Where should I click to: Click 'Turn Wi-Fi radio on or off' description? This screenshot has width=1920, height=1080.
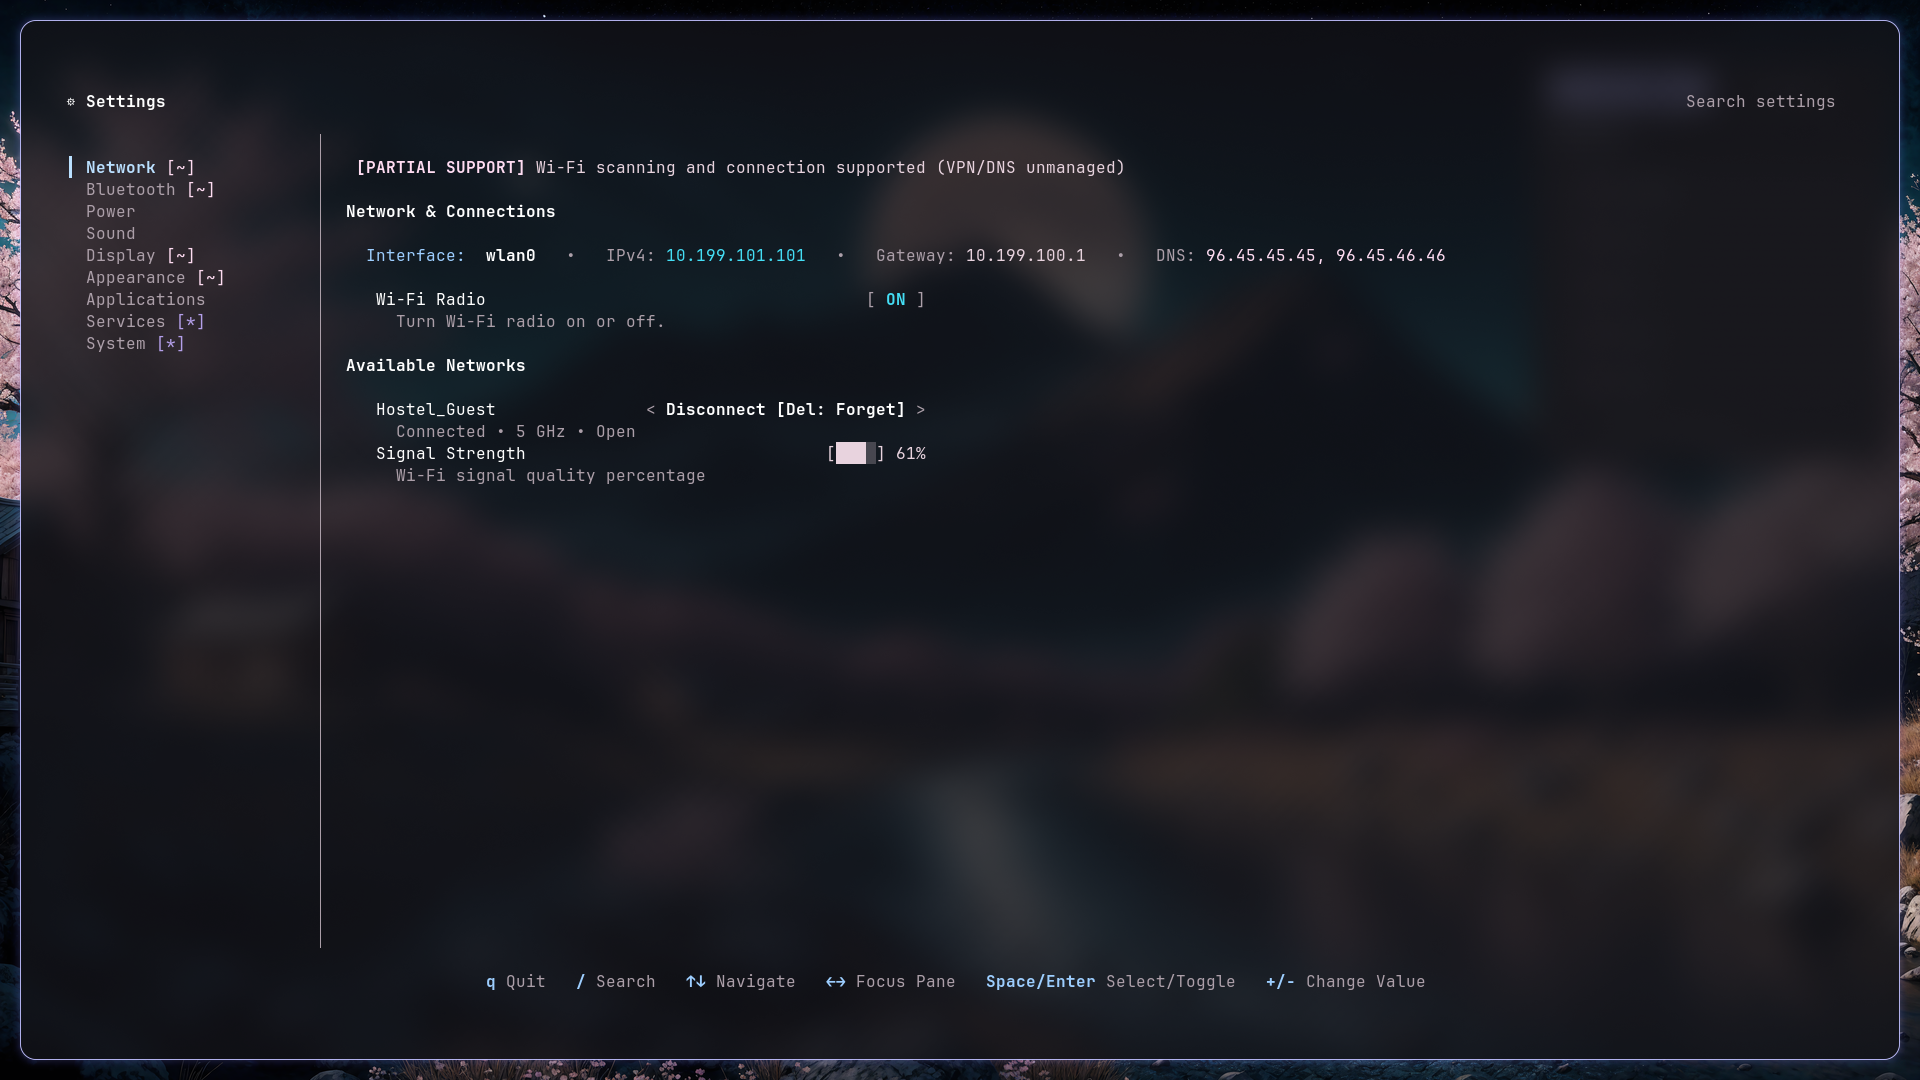tap(530, 322)
